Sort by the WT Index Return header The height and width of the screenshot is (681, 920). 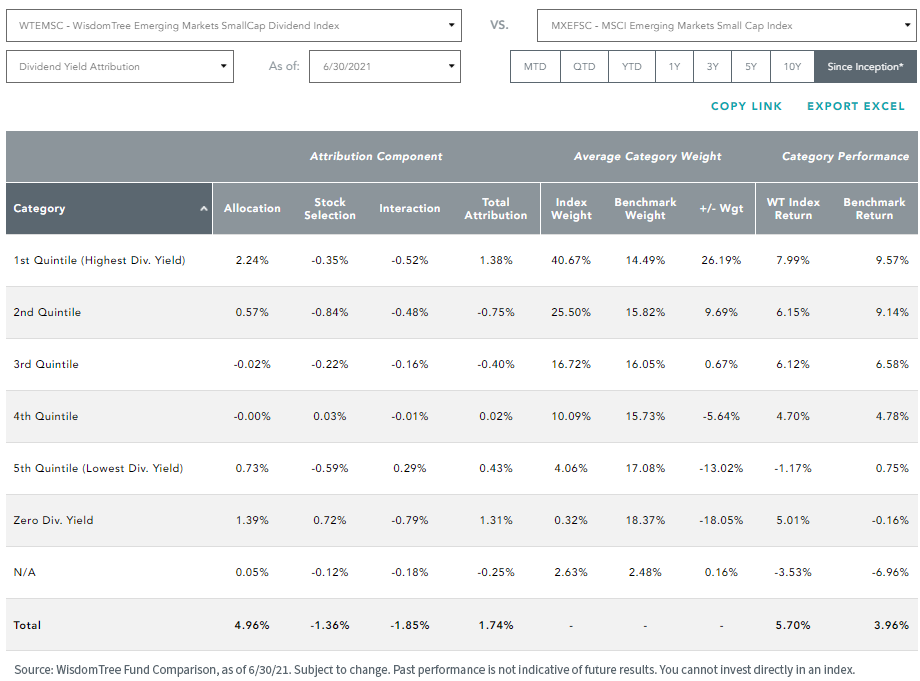[x=793, y=209]
